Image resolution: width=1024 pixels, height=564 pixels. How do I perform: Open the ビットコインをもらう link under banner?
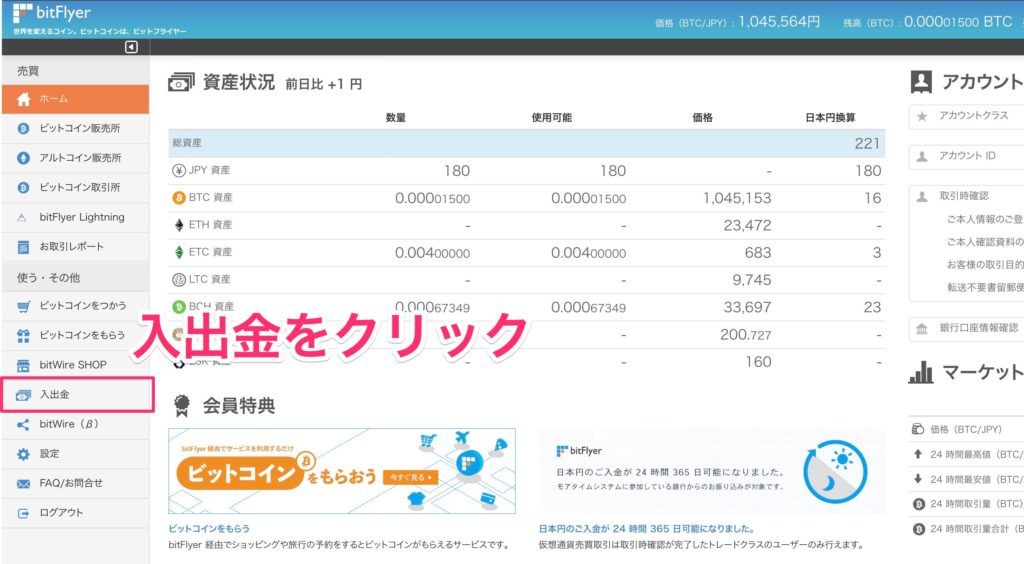tap(209, 528)
